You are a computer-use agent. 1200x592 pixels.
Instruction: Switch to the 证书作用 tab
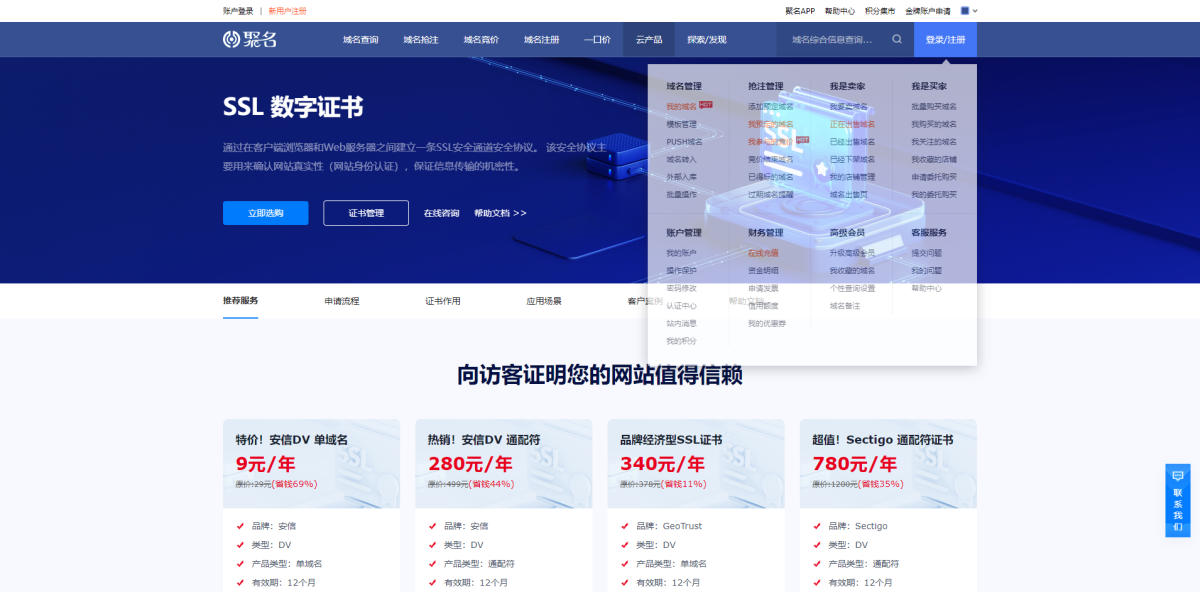(x=442, y=301)
